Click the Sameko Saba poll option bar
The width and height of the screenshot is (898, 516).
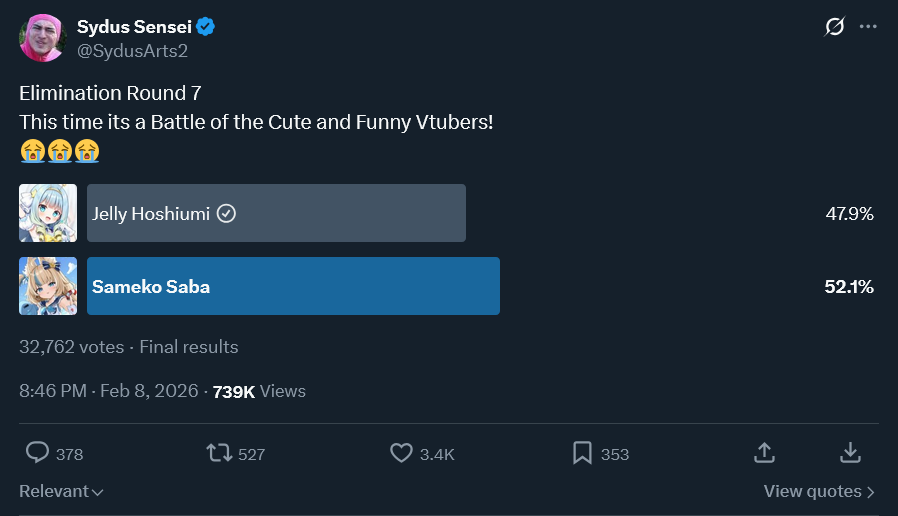tap(293, 286)
